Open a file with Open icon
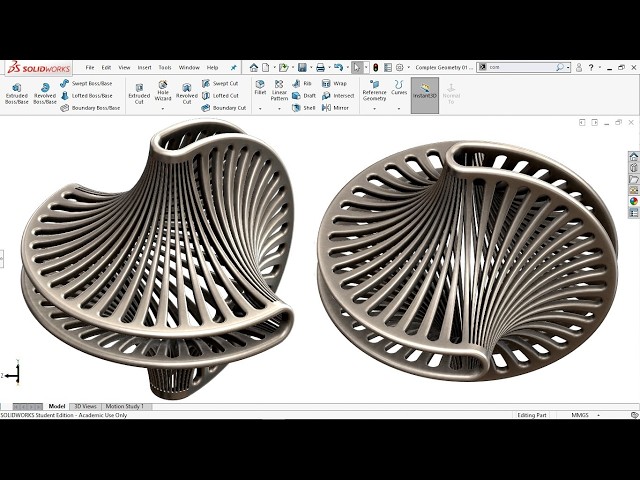 tap(283, 67)
